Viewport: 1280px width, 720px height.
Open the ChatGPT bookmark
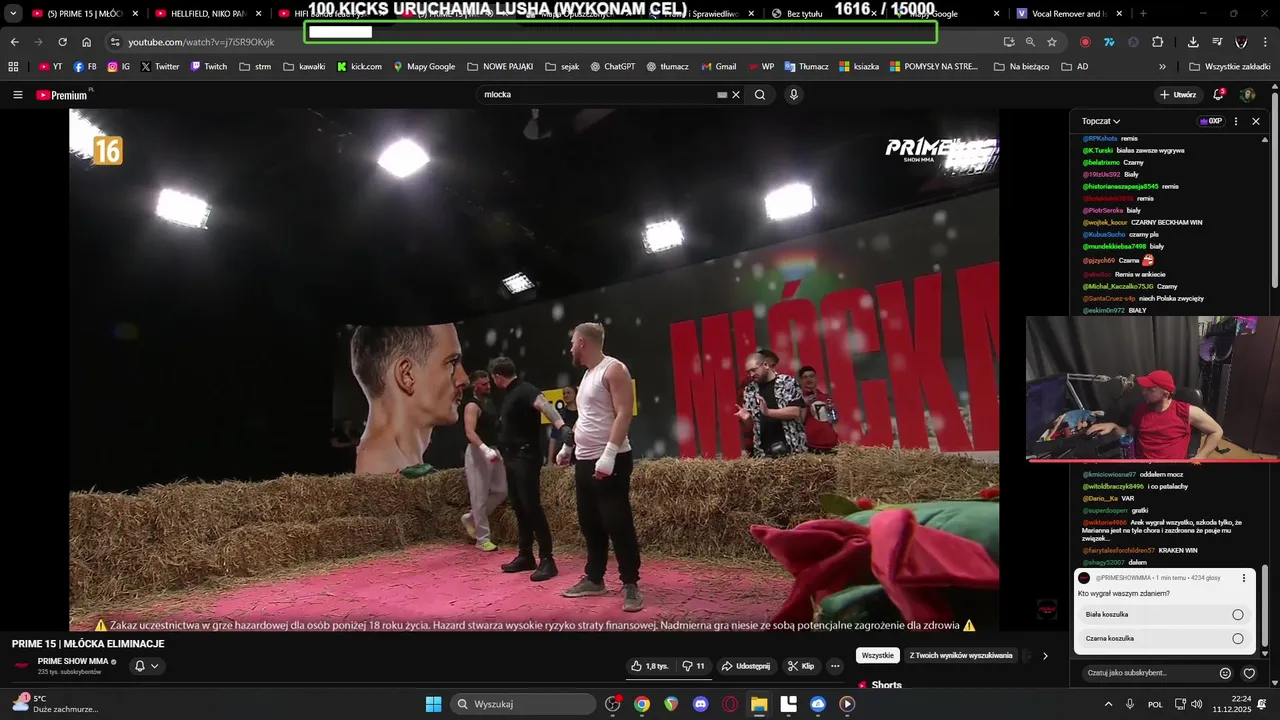click(x=612, y=67)
